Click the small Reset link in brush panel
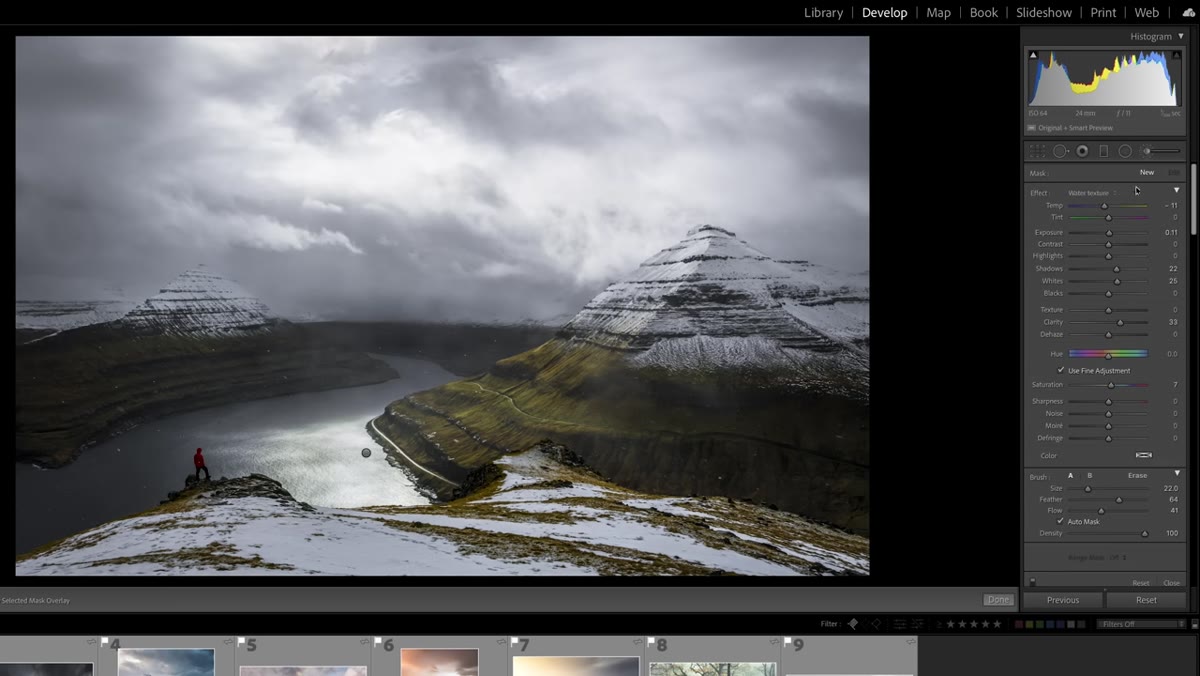Screen dimensions: 1200x676 pos(1141,582)
